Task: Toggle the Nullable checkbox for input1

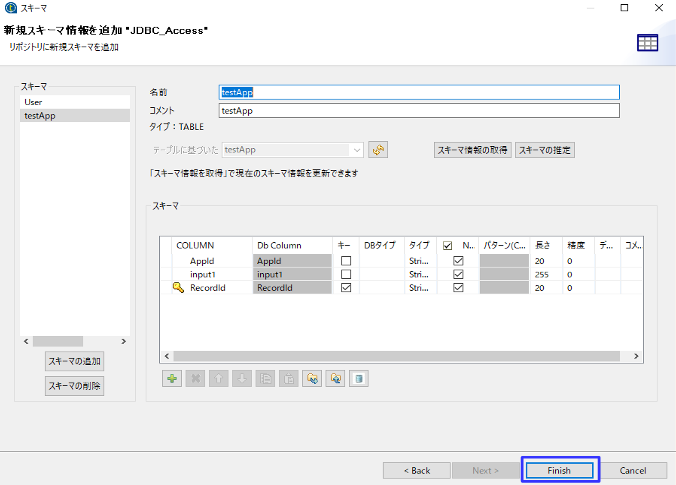Action: [458, 274]
